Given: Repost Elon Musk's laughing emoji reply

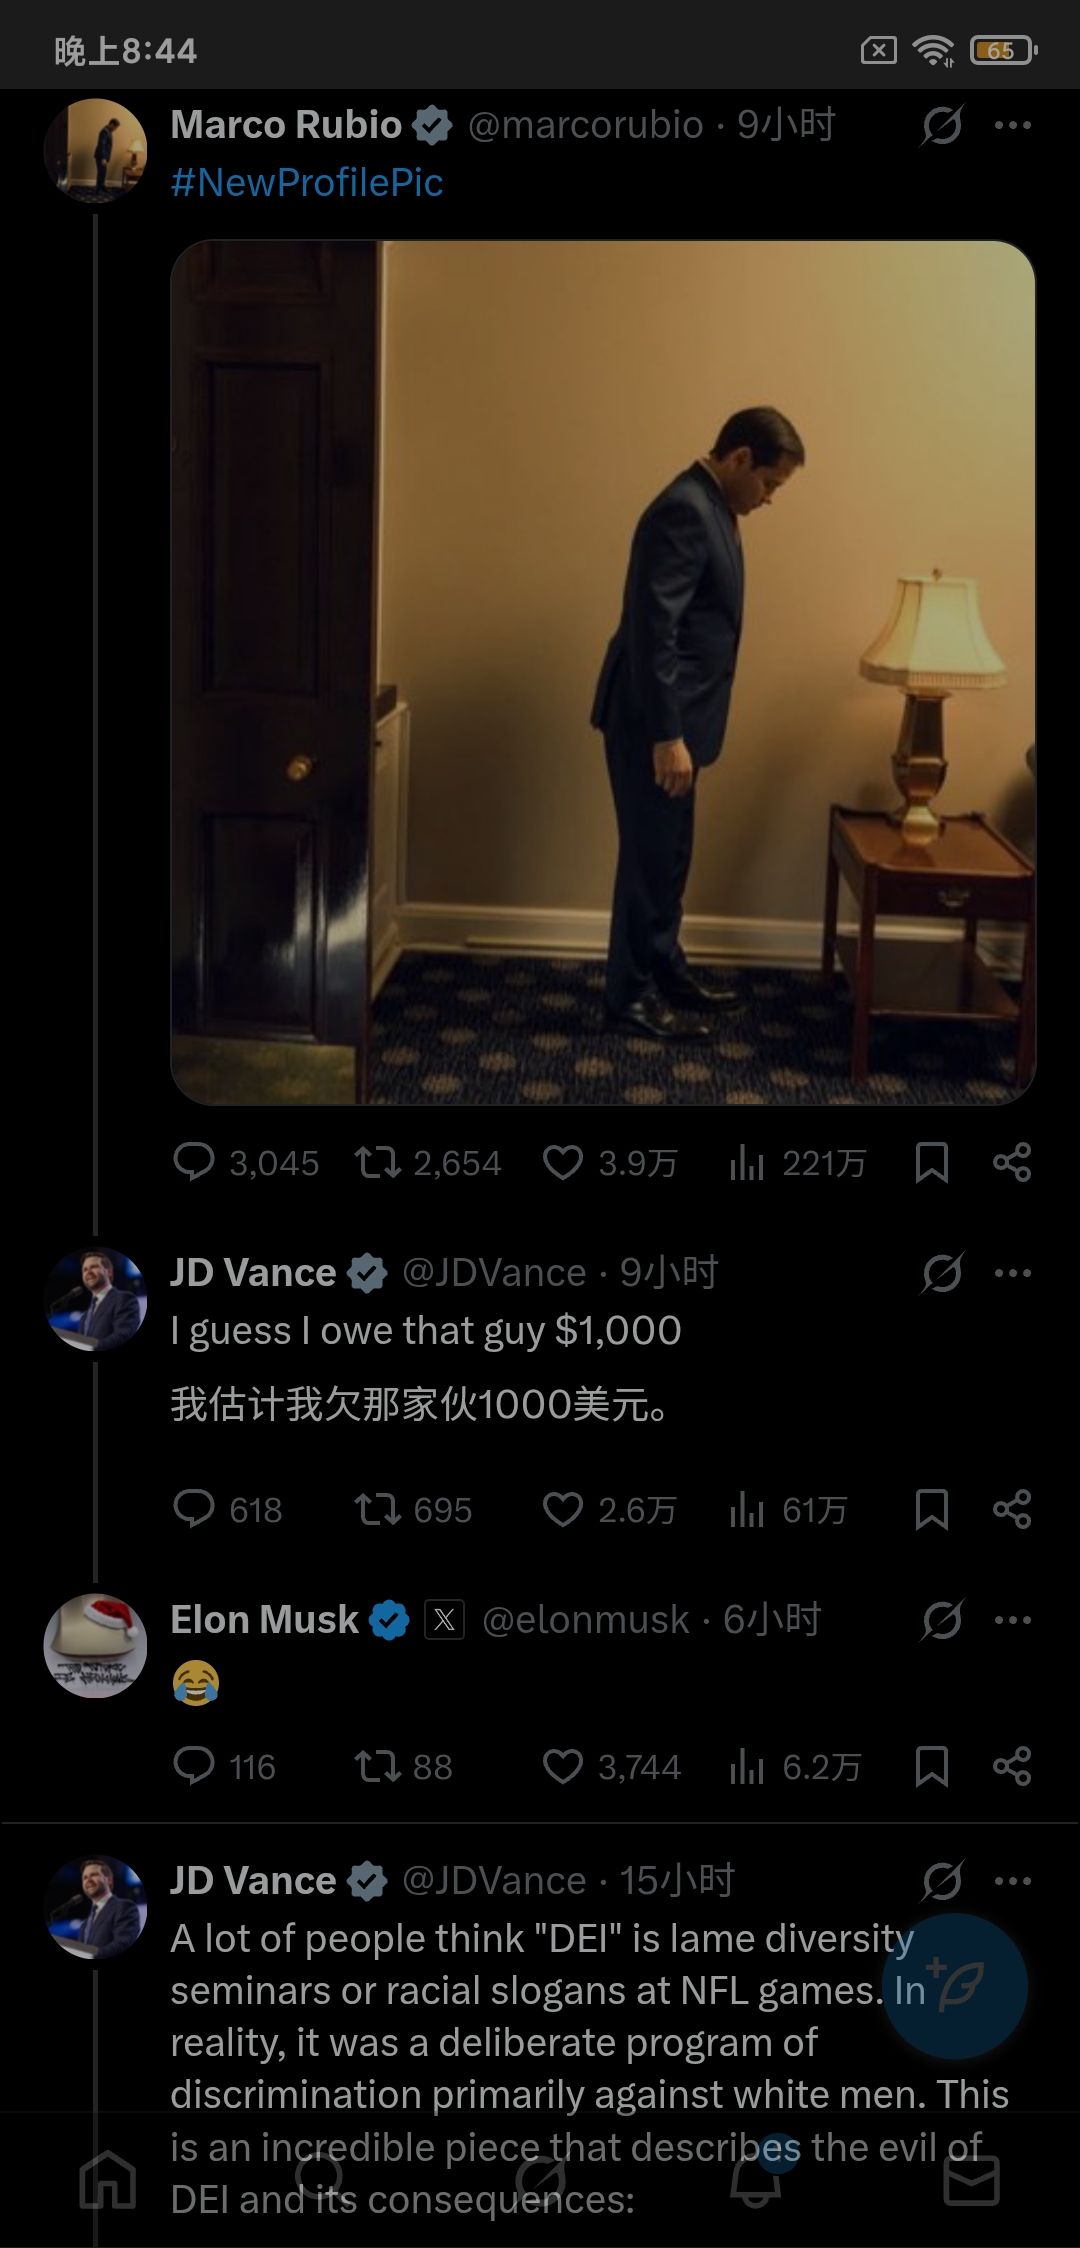Looking at the screenshot, I should tap(378, 1767).
